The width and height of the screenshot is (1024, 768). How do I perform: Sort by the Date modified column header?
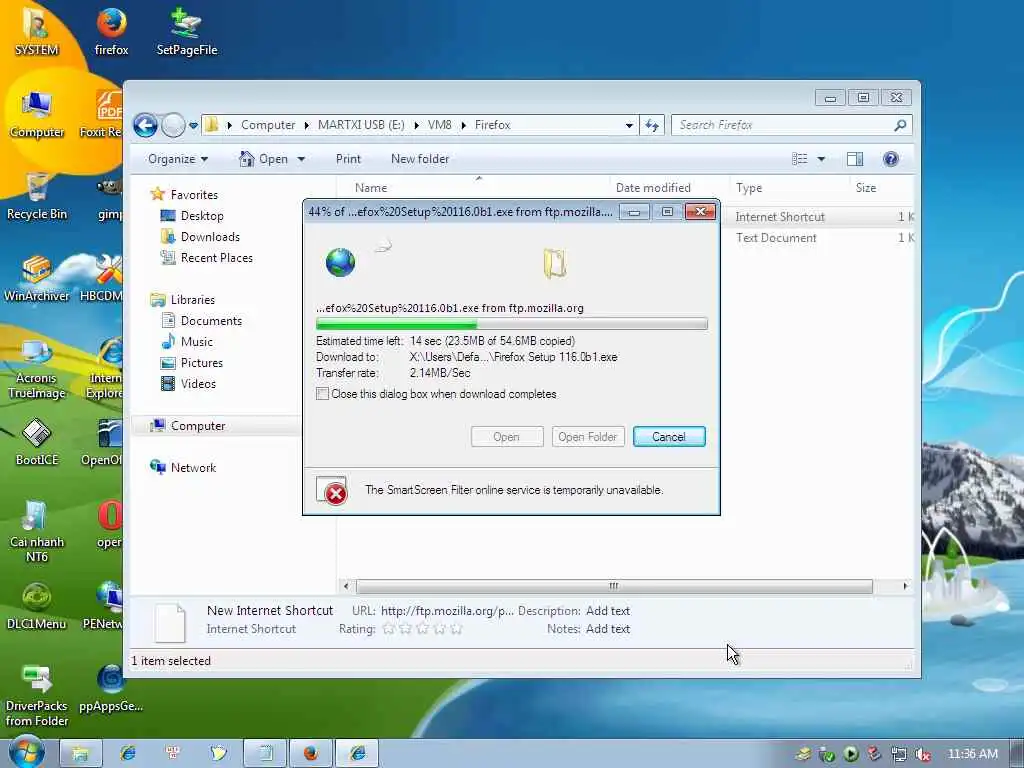click(x=653, y=187)
